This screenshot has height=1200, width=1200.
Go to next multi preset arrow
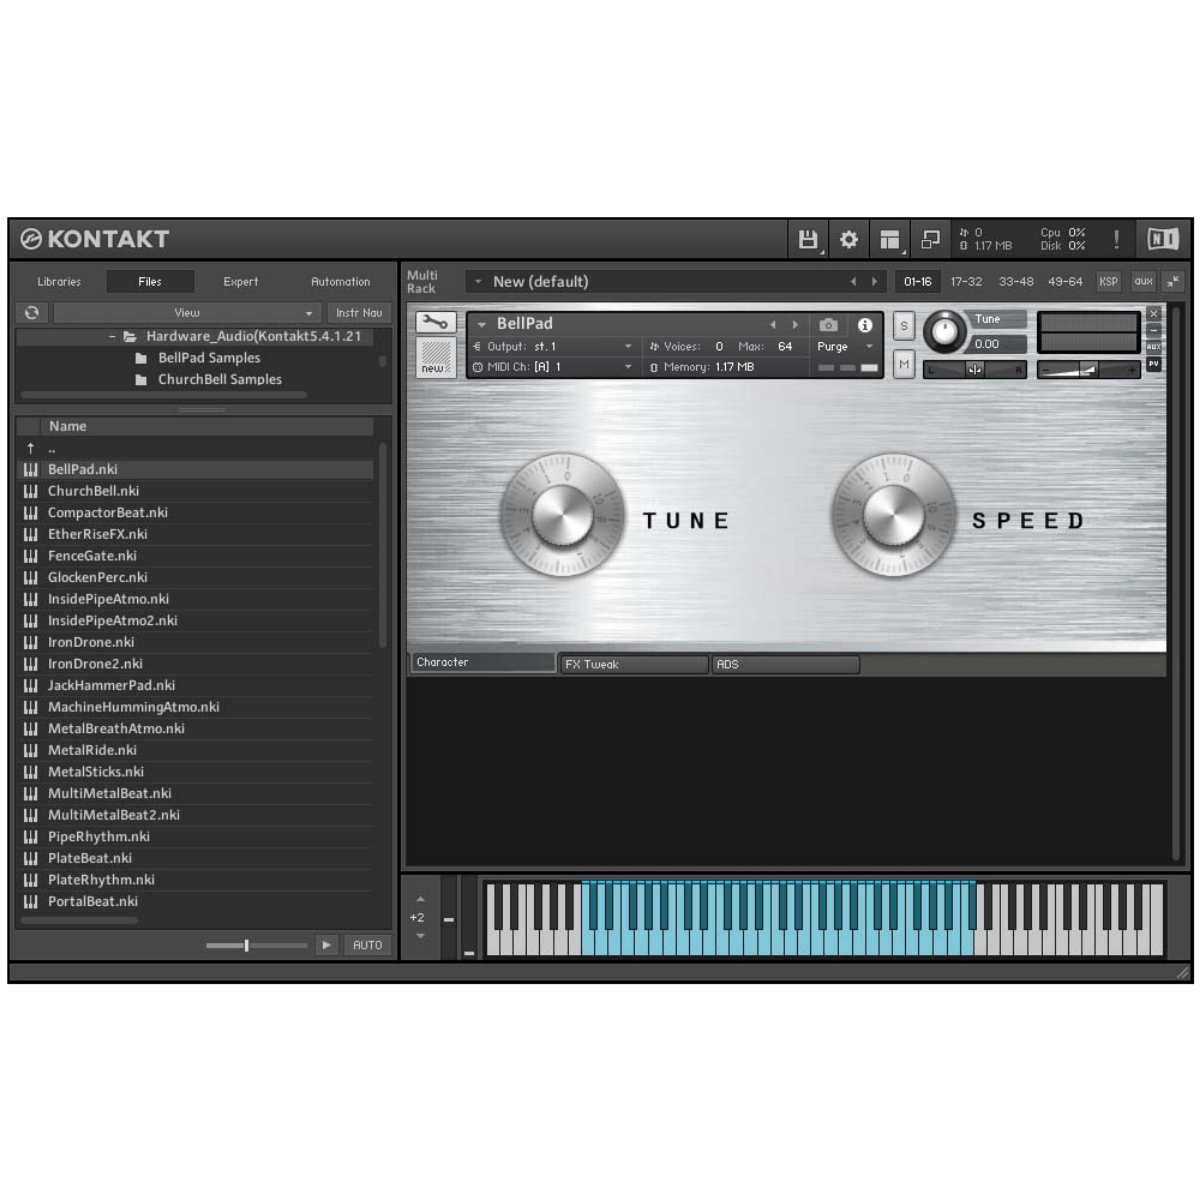click(874, 282)
